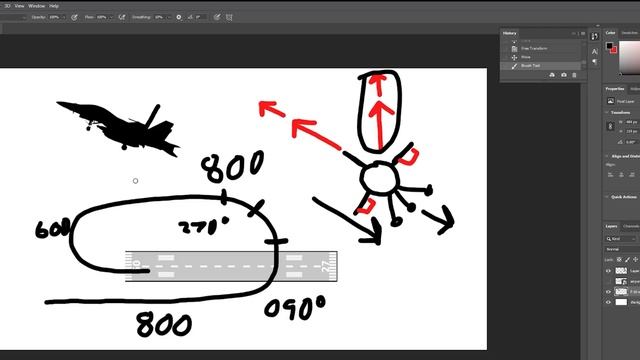Open the Help menu

pos(54,6)
